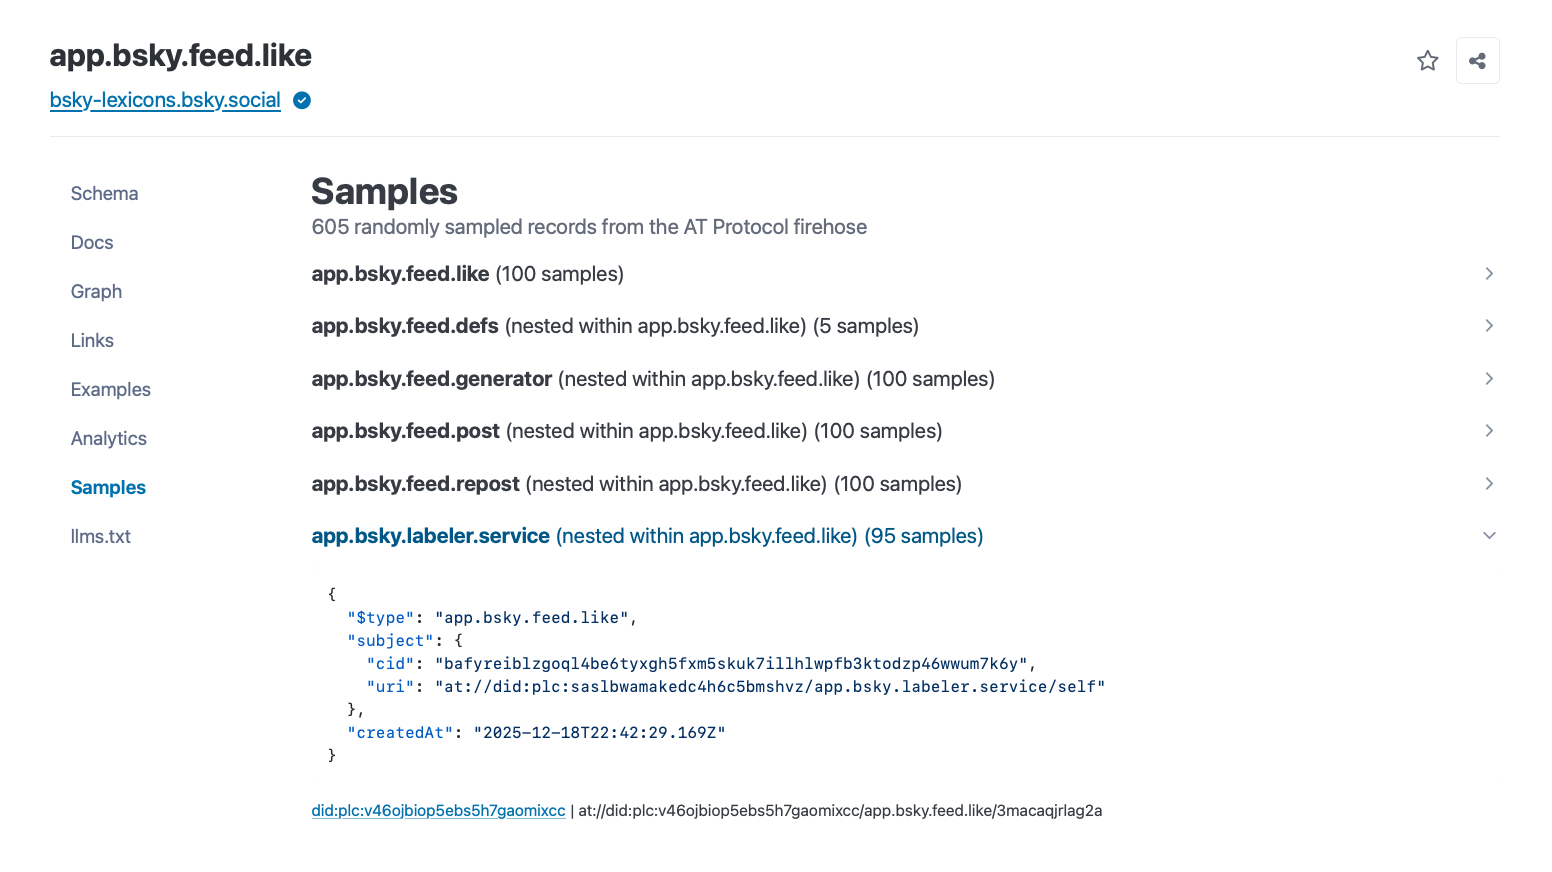Click the star favorite icon
This screenshot has width=1552, height=872.
tap(1427, 61)
